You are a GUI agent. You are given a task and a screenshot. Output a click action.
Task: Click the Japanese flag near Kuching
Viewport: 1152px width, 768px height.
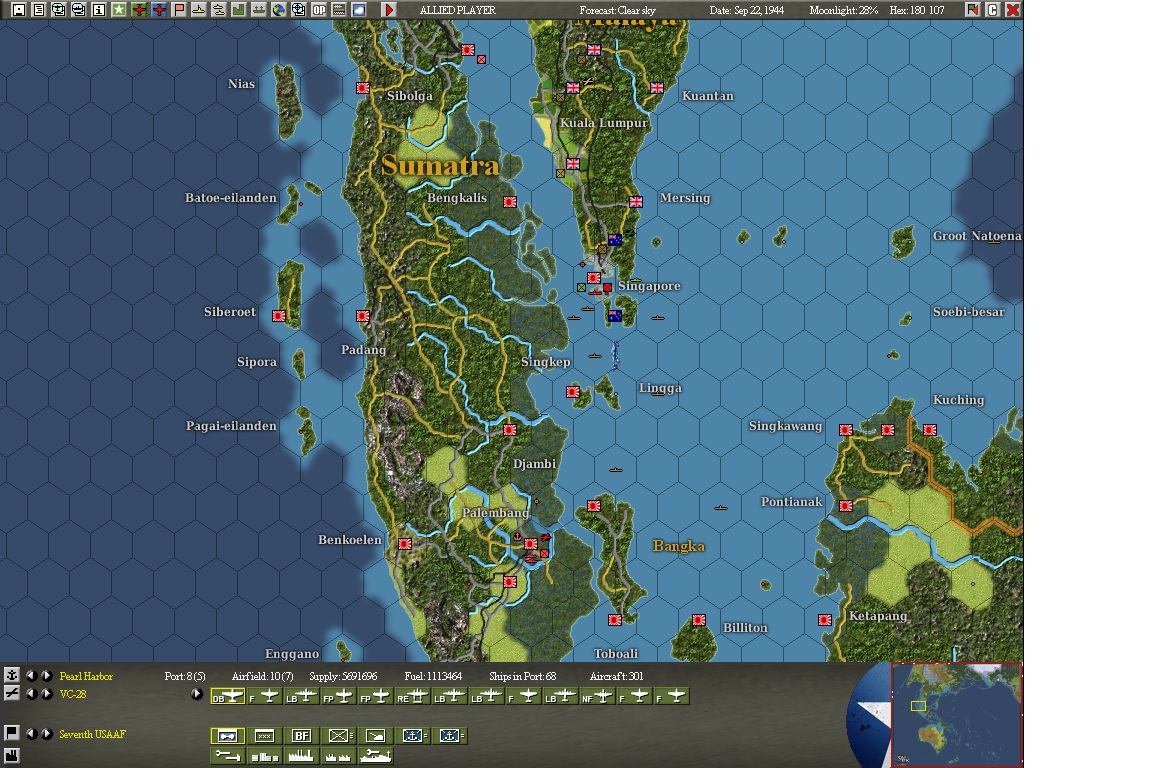coord(929,429)
